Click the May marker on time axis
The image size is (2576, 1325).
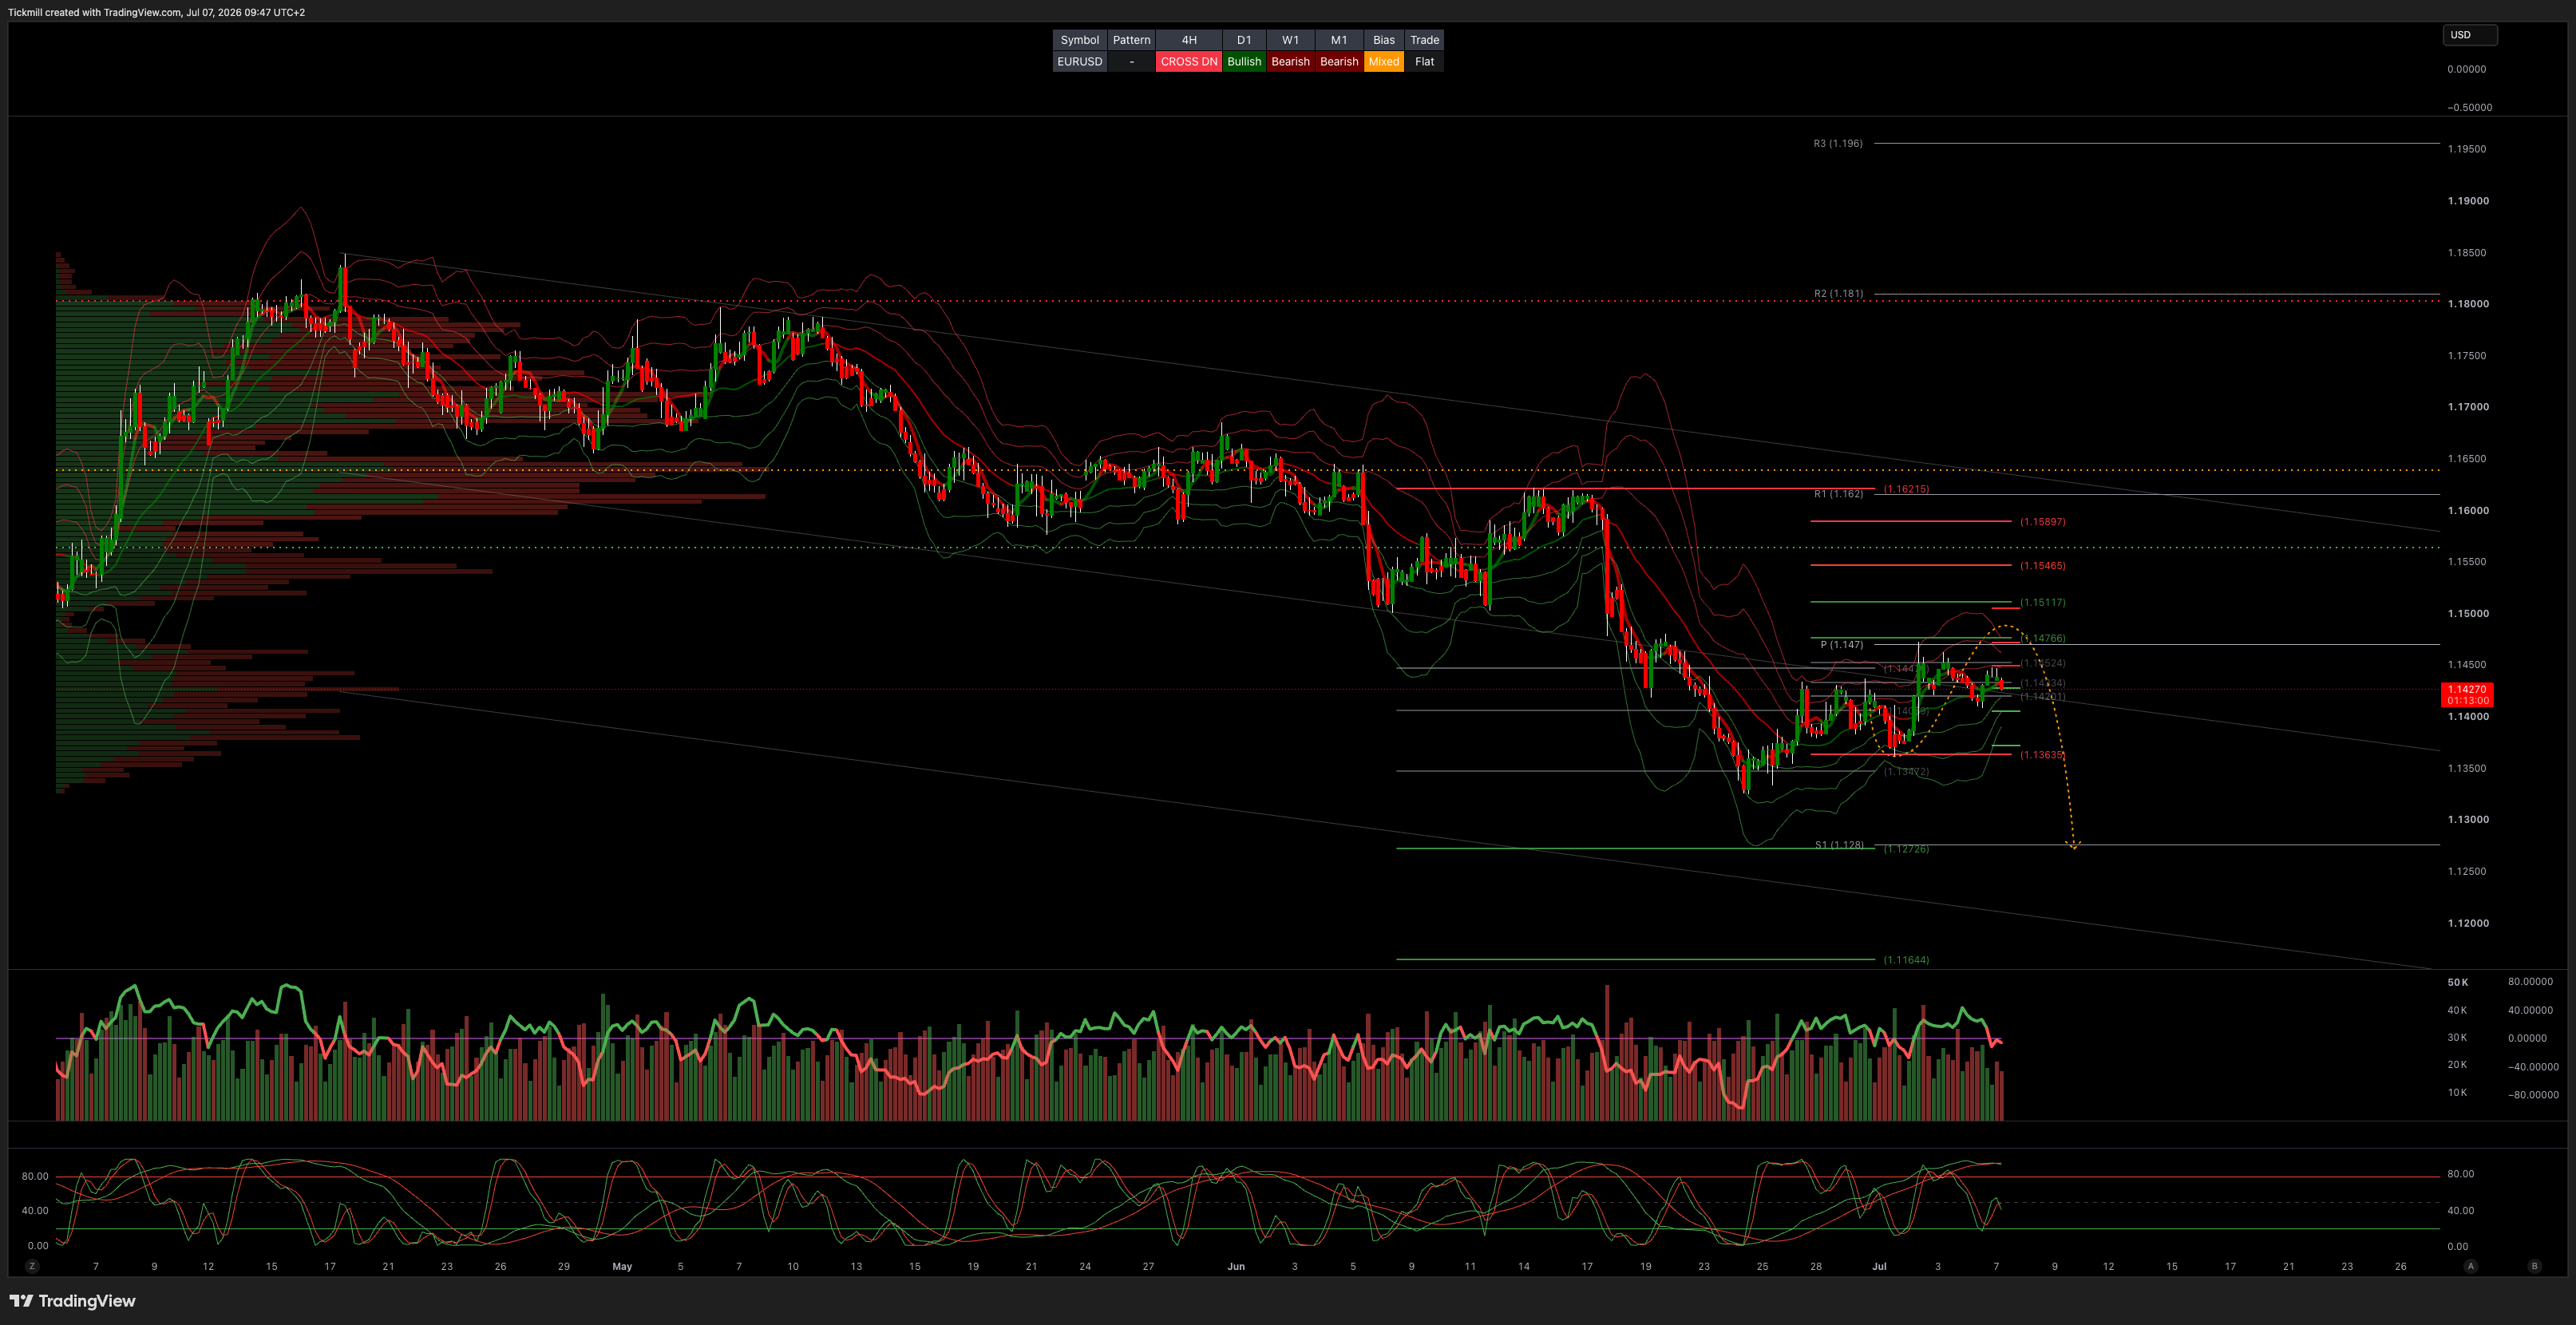pyautogui.click(x=622, y=1266)
